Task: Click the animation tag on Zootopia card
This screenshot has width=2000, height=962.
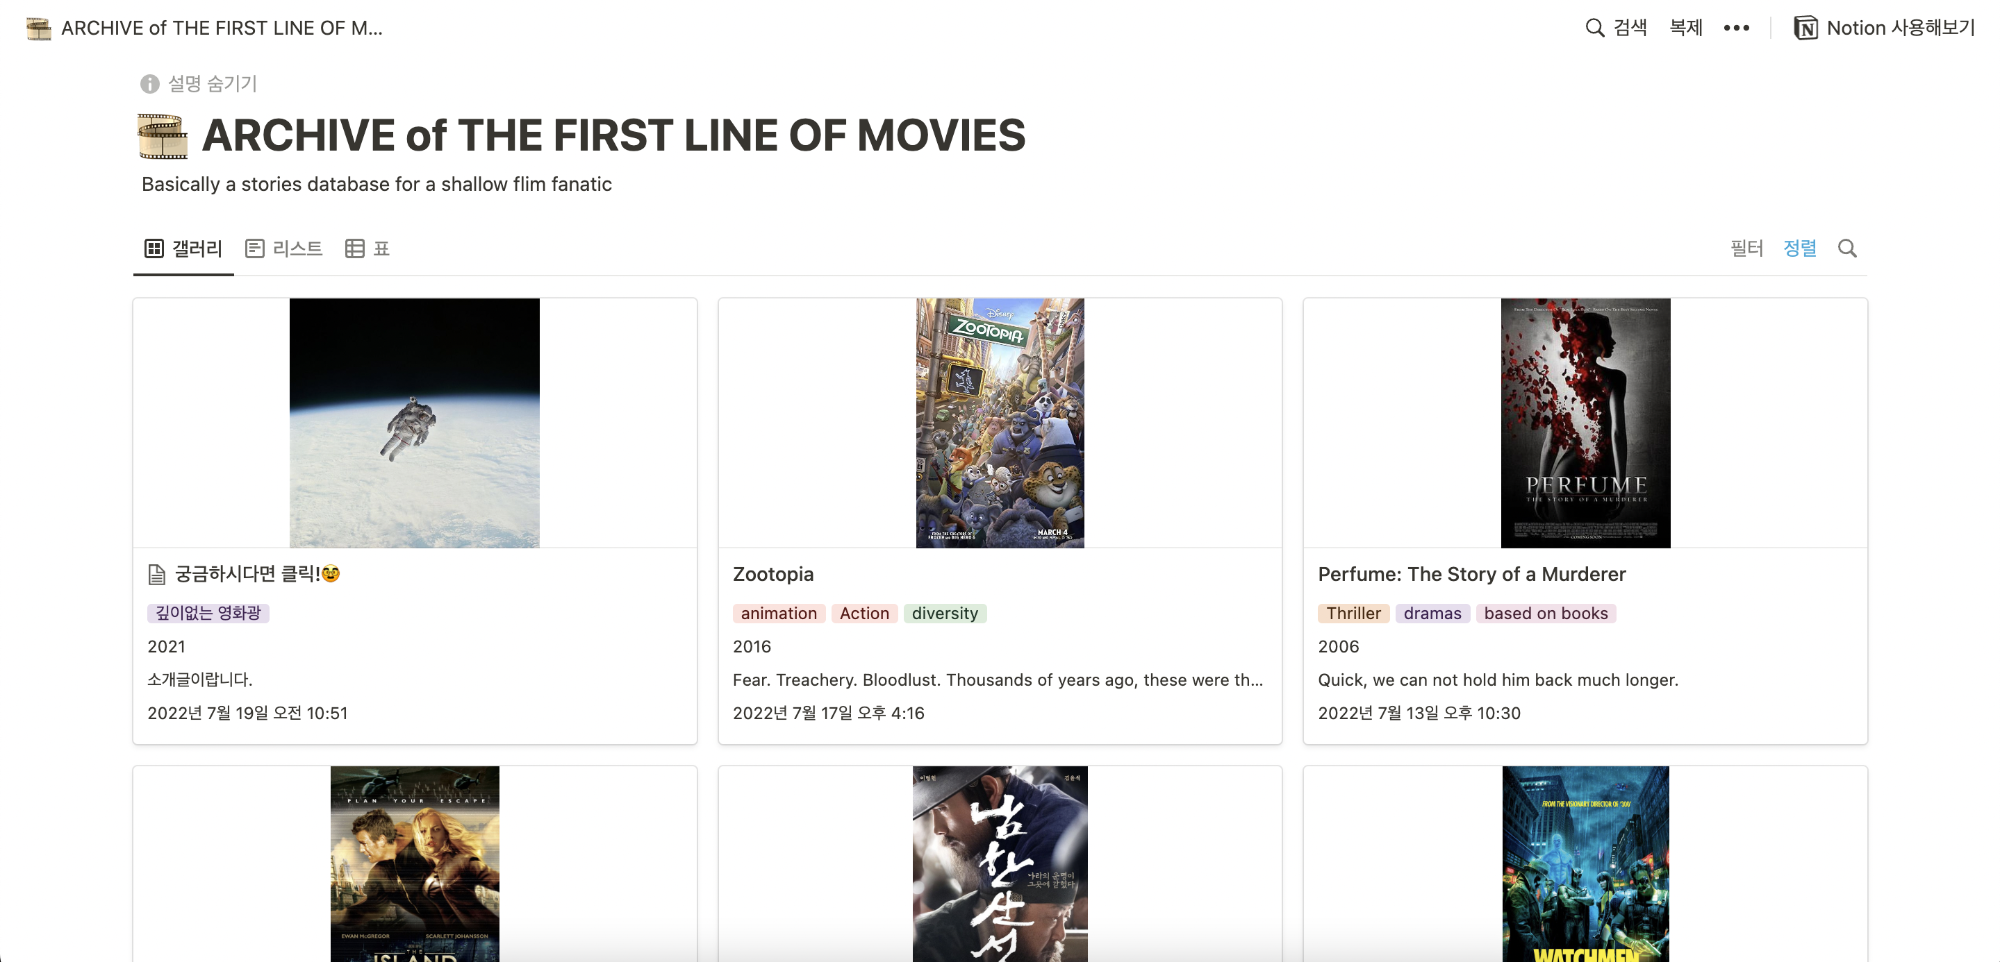Action: coord(778,613)
